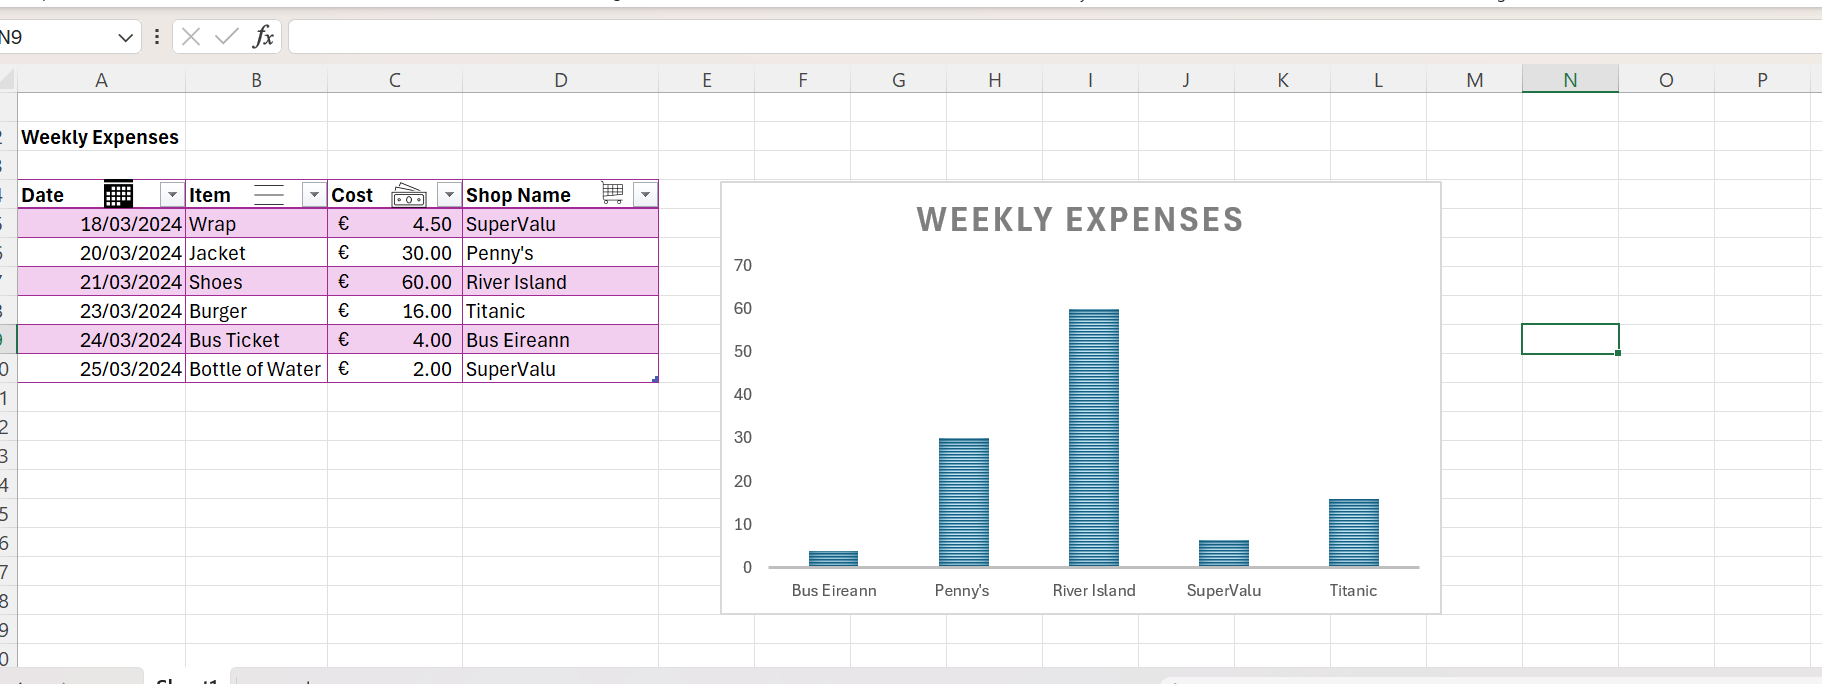This screenshot has width=1822, height=684.
Task: Click the calendar icon in Date header
Action: pyautogui.click(x=118, y=194)
